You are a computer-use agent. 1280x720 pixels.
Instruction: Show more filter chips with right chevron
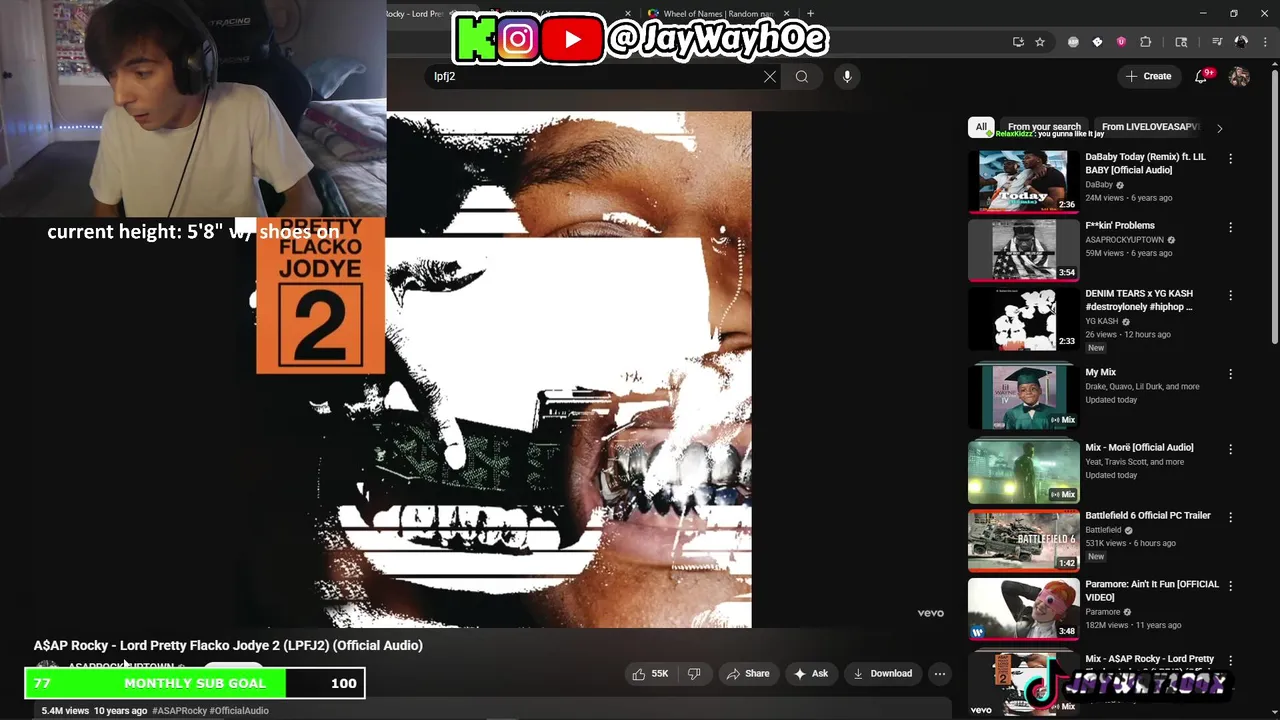pos(1219,128)
